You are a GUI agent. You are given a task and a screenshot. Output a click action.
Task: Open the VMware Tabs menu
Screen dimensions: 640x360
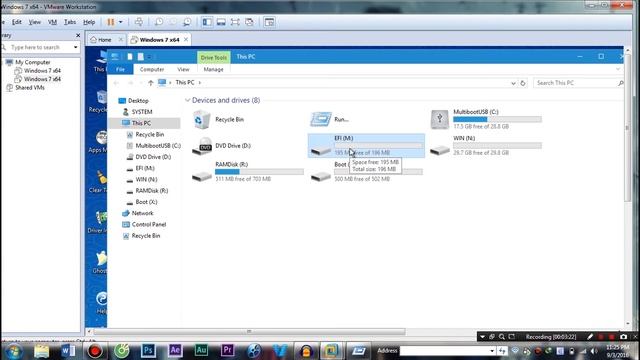[70, 22]
